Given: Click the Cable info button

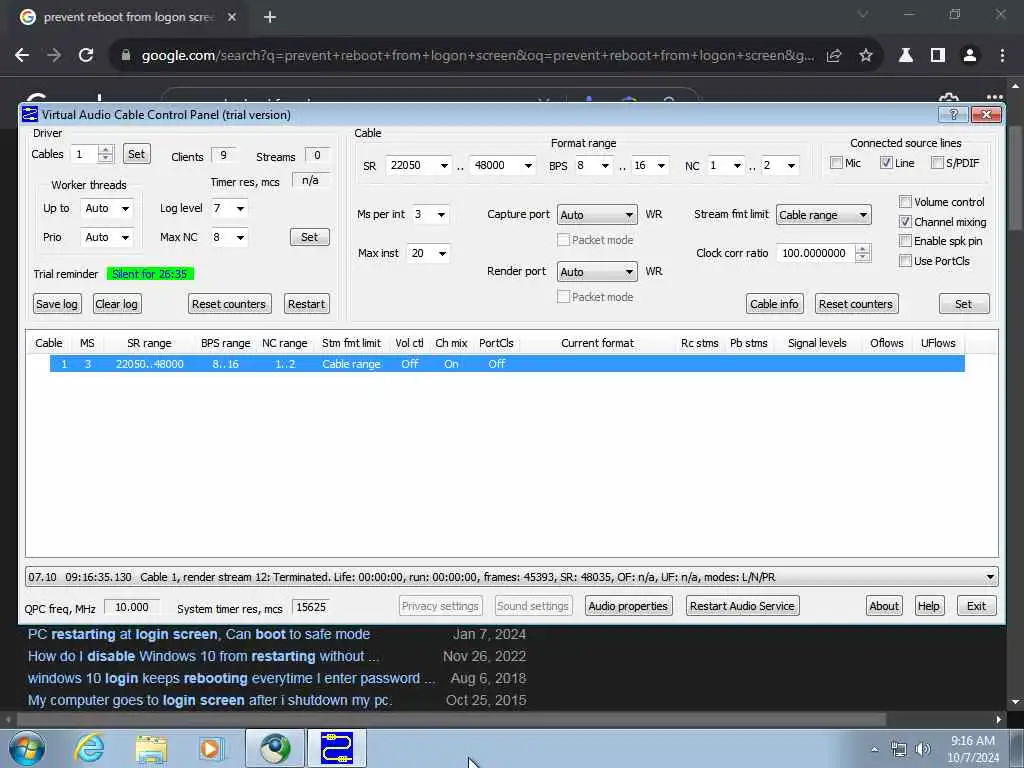Looking at the screenshot, I should (x=774, y=304).
